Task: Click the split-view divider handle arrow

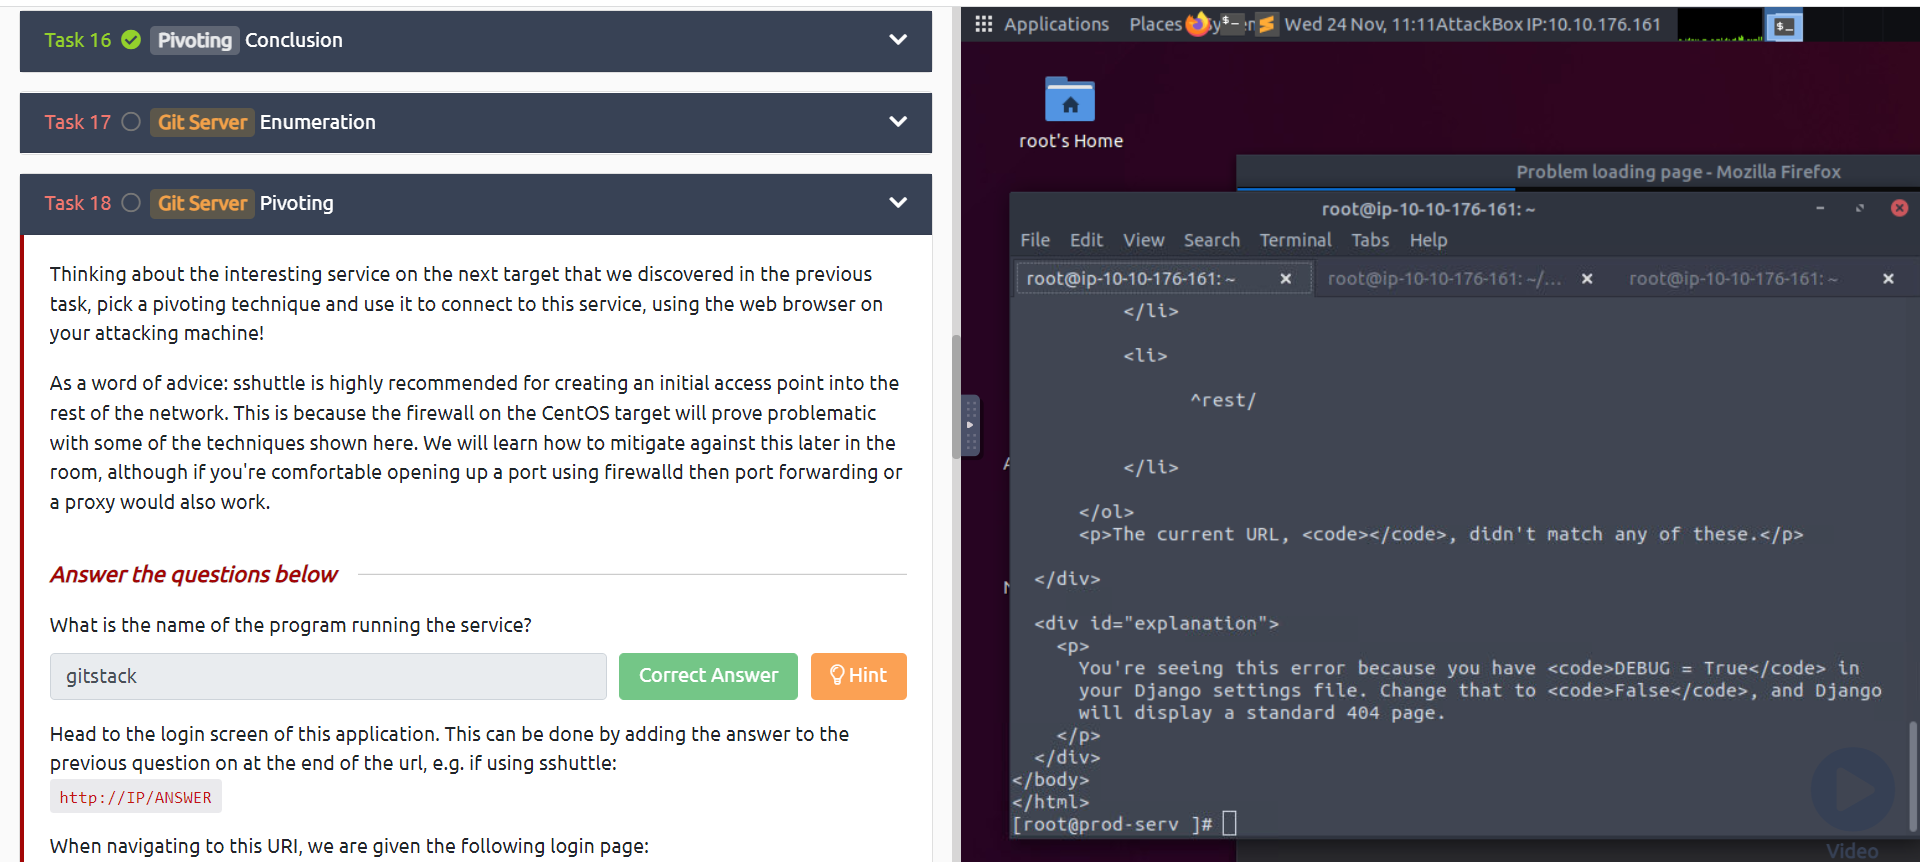Action: (x=970, y=425)
